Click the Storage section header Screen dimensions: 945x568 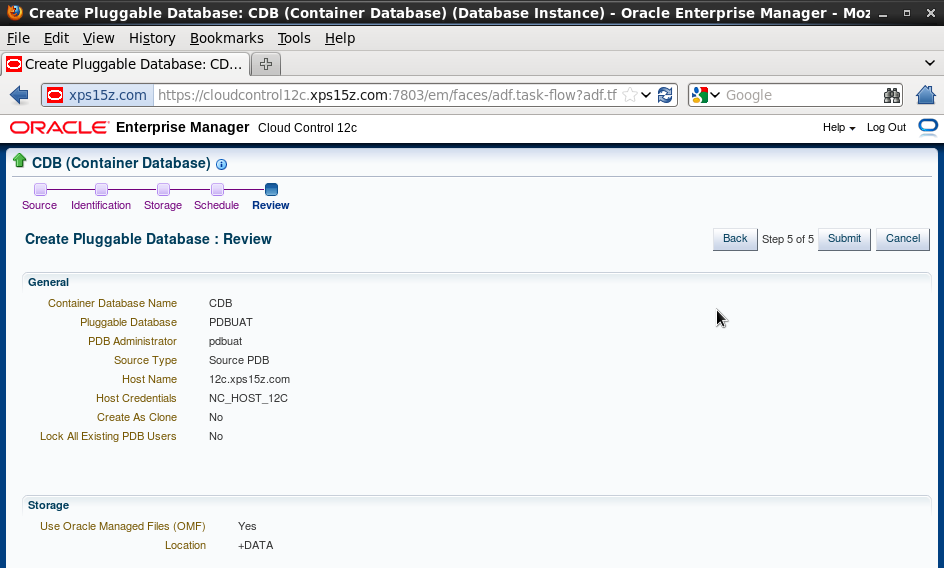(x=48, y=505)
